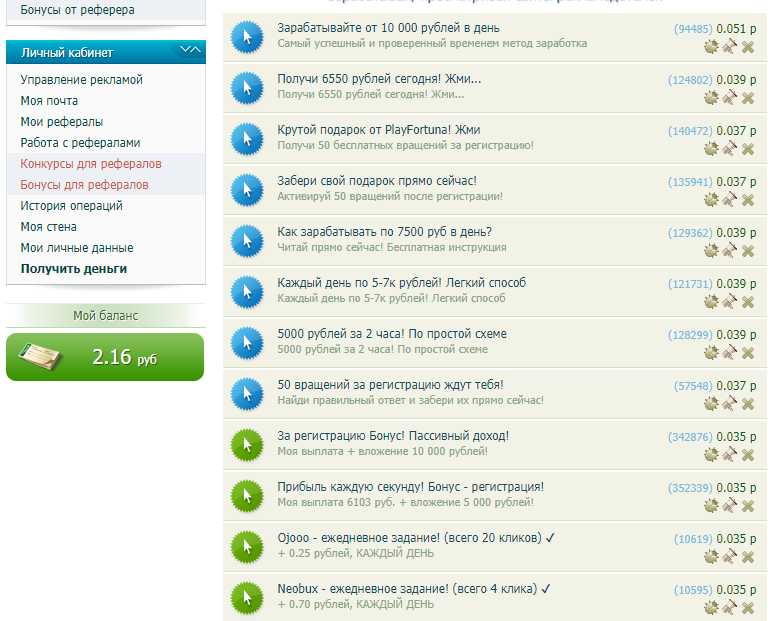771x621 pixels.
Task: Click the green cursor icon for the Neobux task
Action: pos(245,597)
